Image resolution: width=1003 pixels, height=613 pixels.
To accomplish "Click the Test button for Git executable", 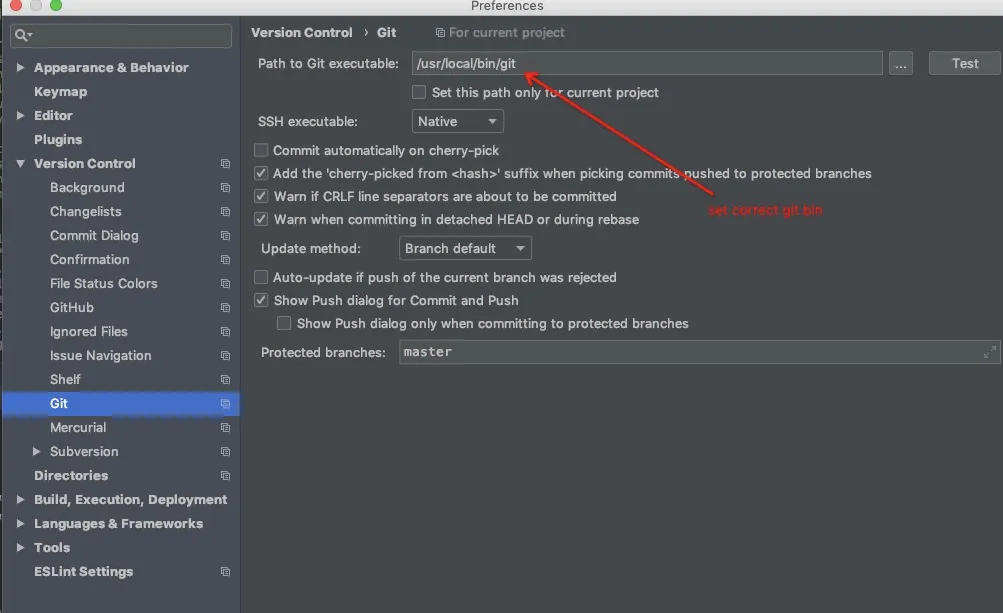I will coord(965,63).
